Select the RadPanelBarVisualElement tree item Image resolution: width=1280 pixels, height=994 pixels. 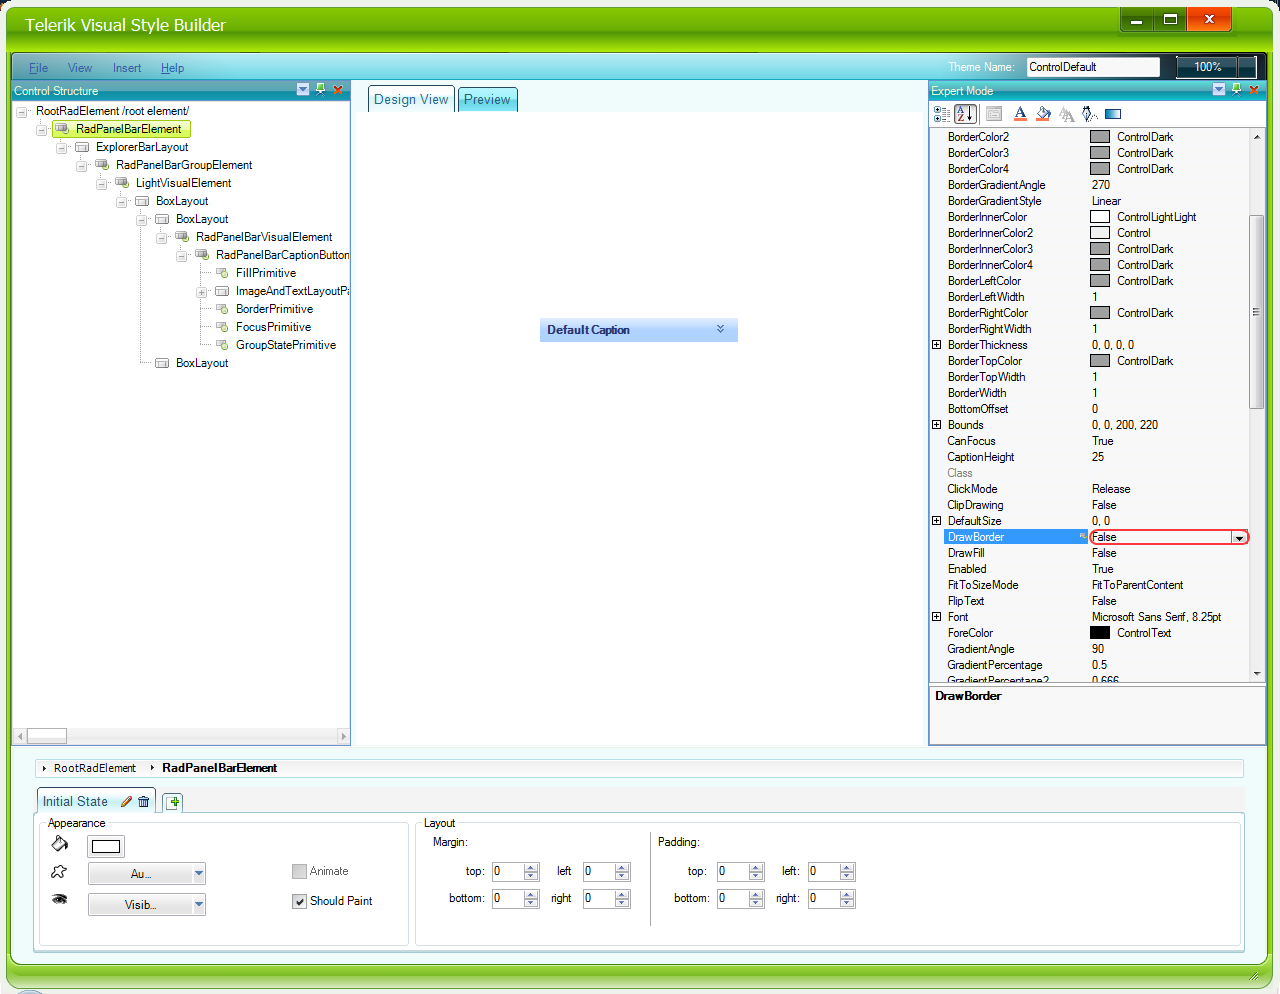tap(264, 237)
